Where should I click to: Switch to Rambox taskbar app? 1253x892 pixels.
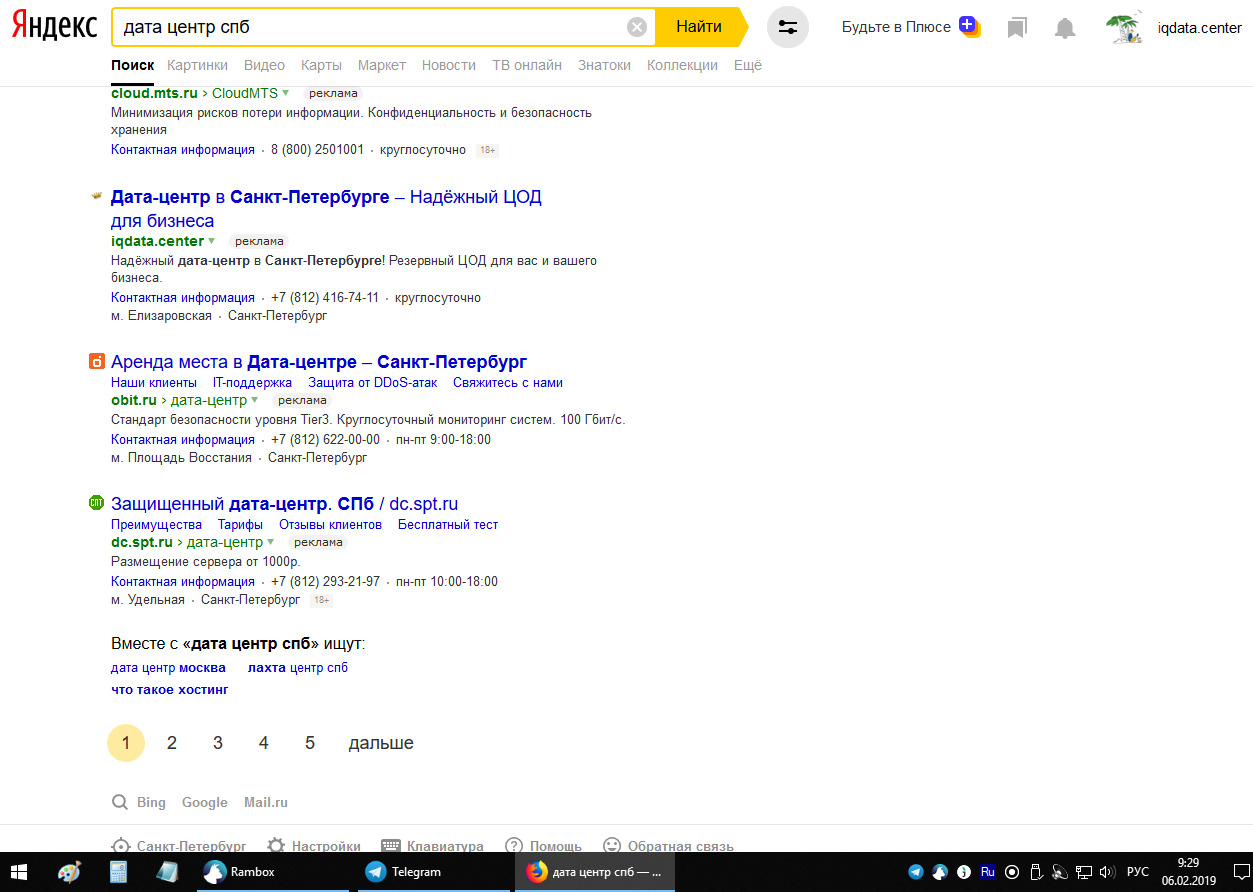point(273,872)
